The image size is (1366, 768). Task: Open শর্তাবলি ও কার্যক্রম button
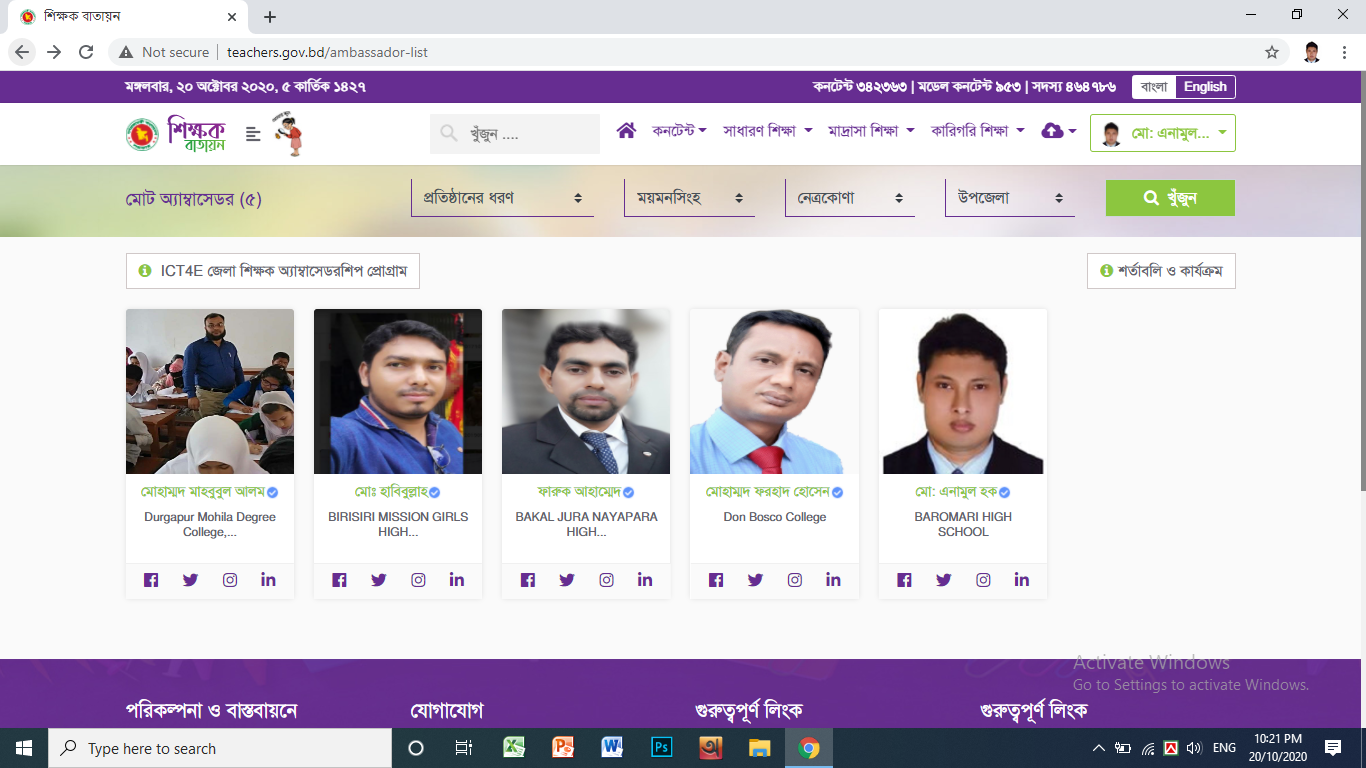(x=1161, y=271)
